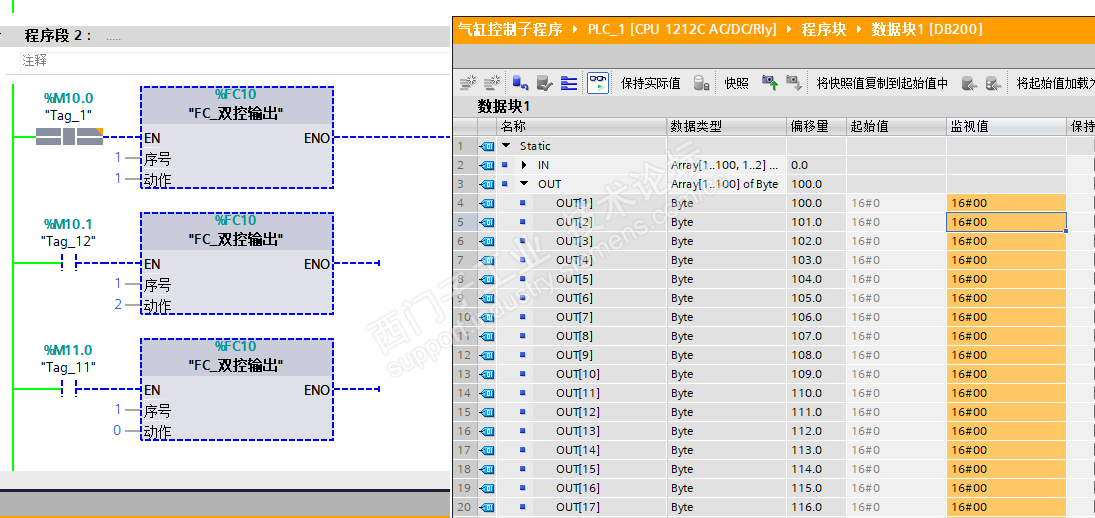Click the 程序段 2 network title
Viewport: 1095px width, 518px height.
pyautogui.click(x=58, y=35)
